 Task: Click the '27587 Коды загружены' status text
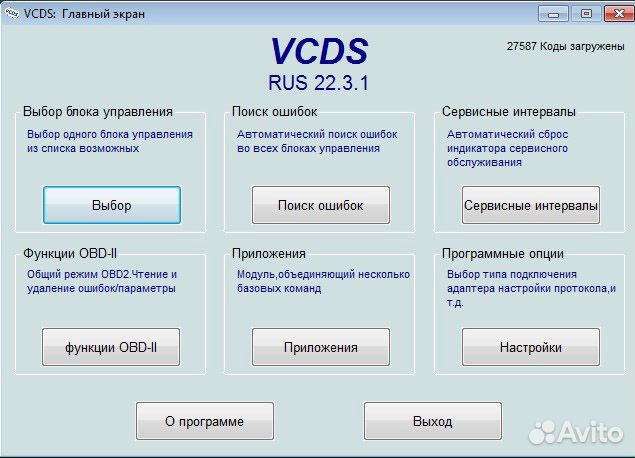point(565,47)
